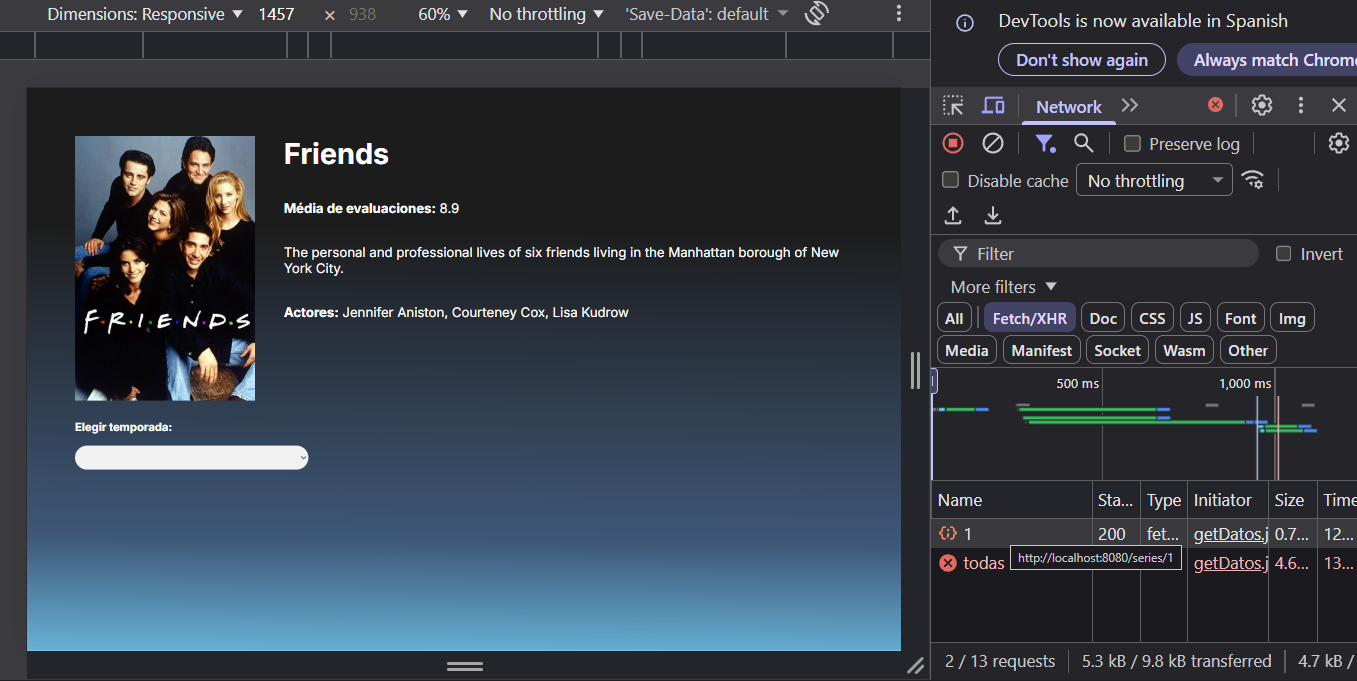Select the request named 1
The image size is (1357, 681).
1144,534
